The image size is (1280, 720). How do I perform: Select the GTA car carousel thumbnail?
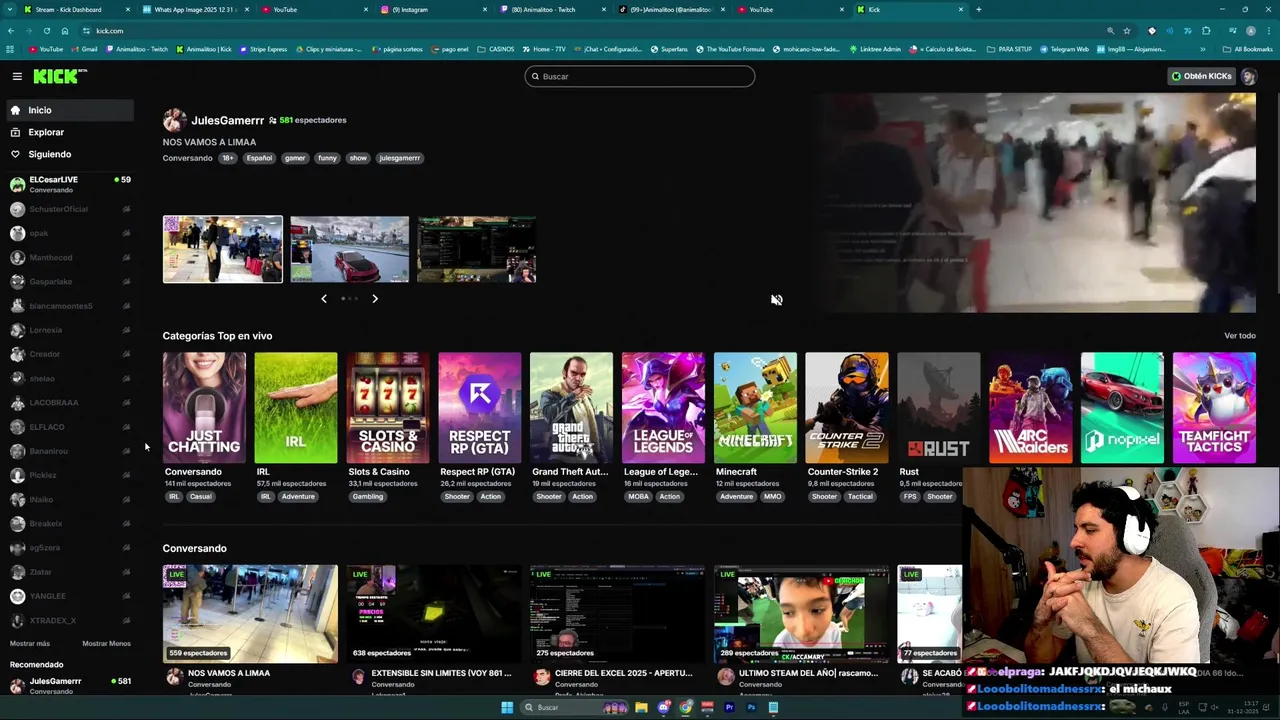[x=349, y=249]
